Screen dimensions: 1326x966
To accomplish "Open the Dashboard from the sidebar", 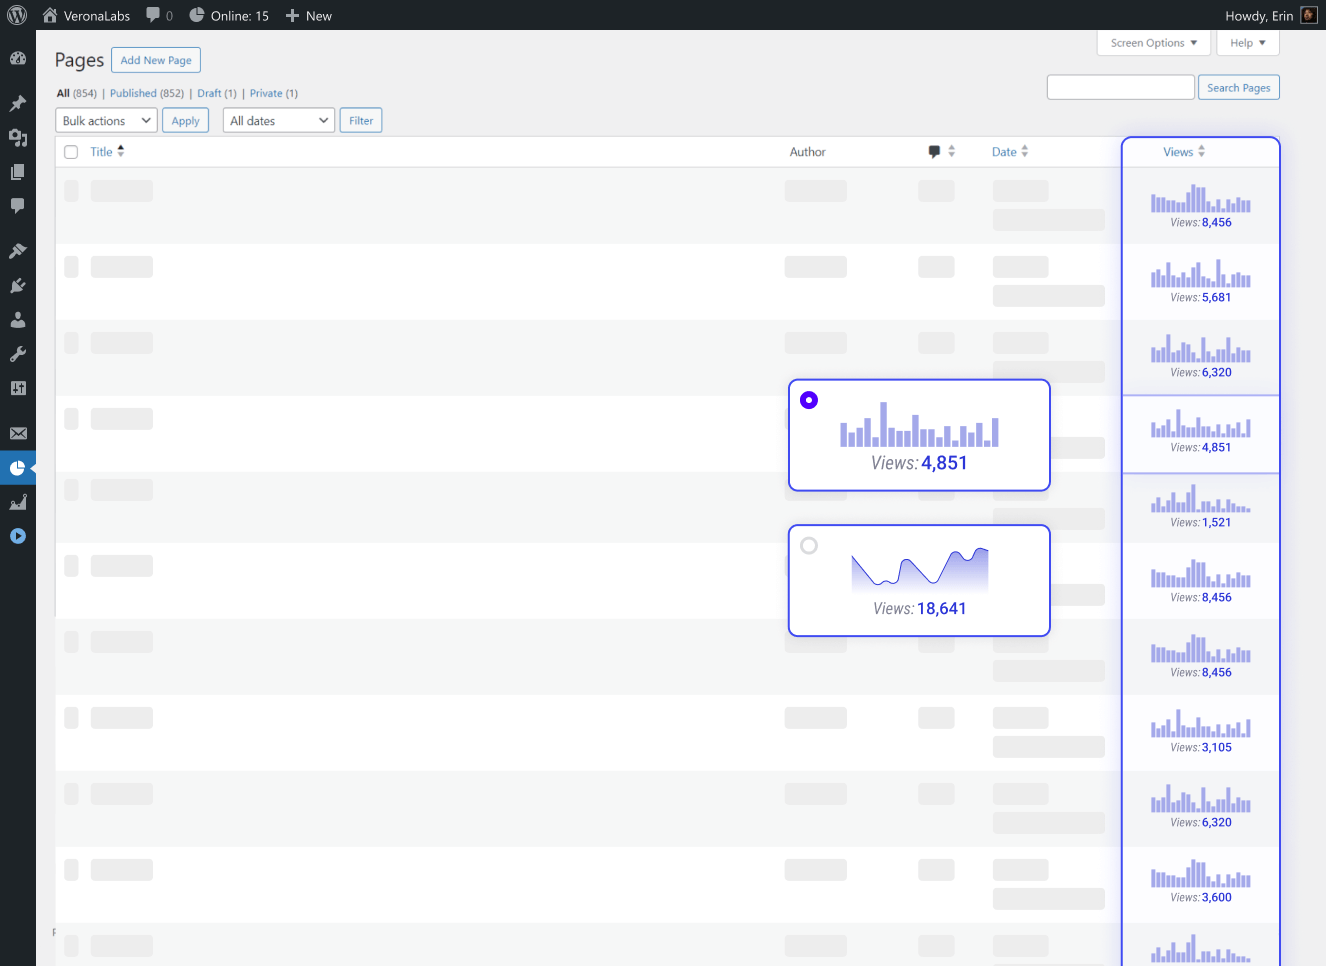I will tap(18, 58).
